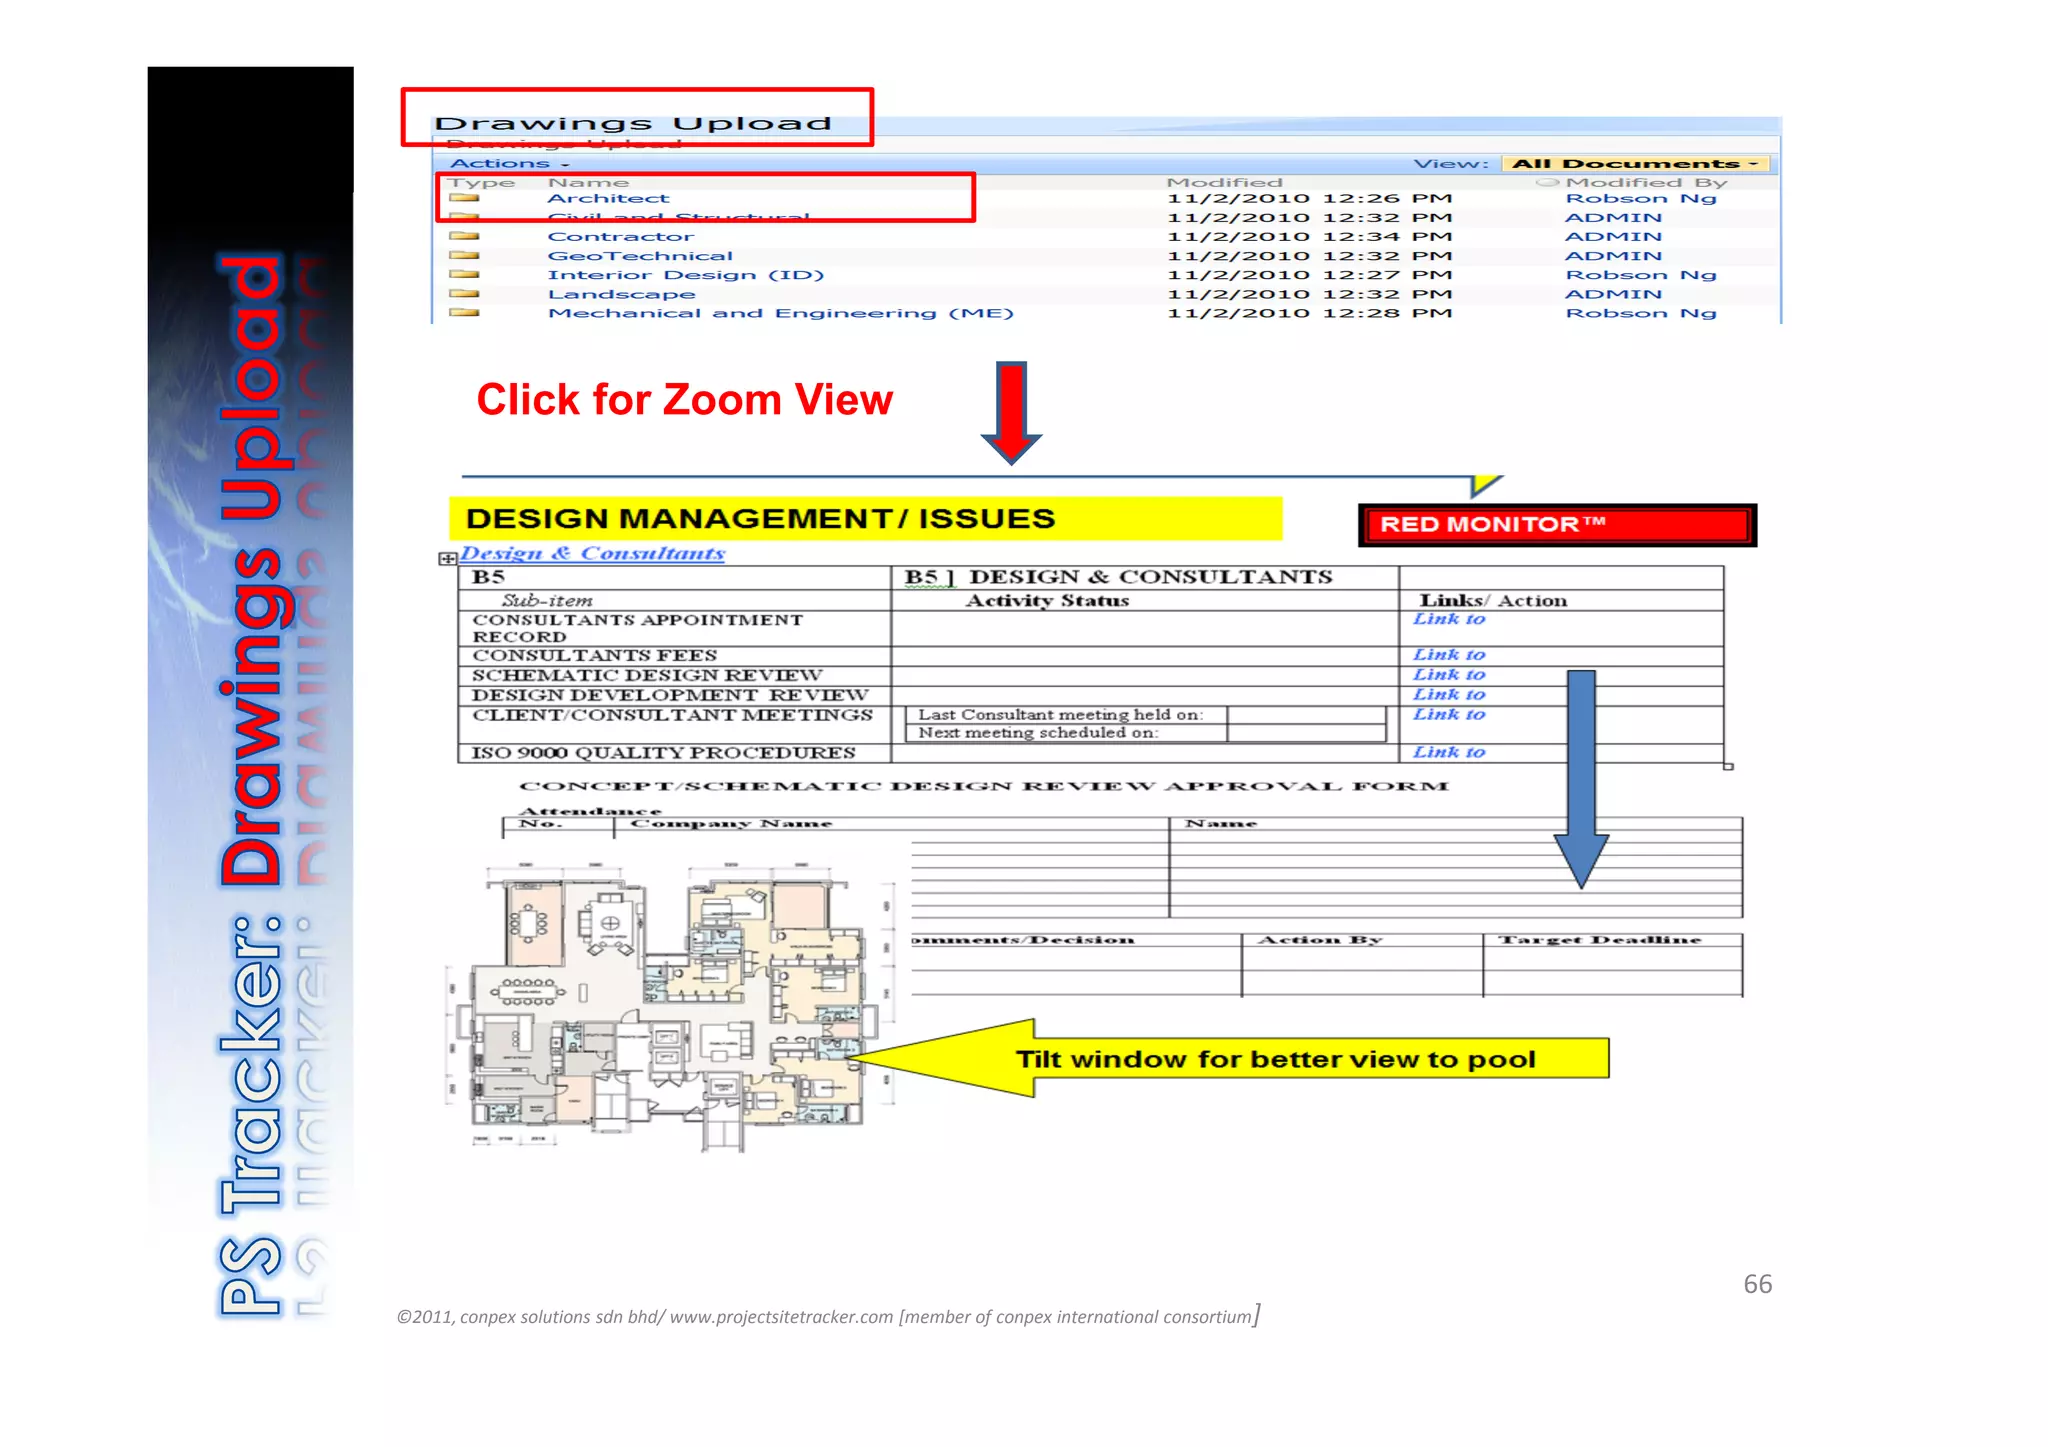Click the SCHEMATIC DESIGN REVIEW sub-item cell
This screenshot has height=1447, width=2048.
click(x=675, y=676)
